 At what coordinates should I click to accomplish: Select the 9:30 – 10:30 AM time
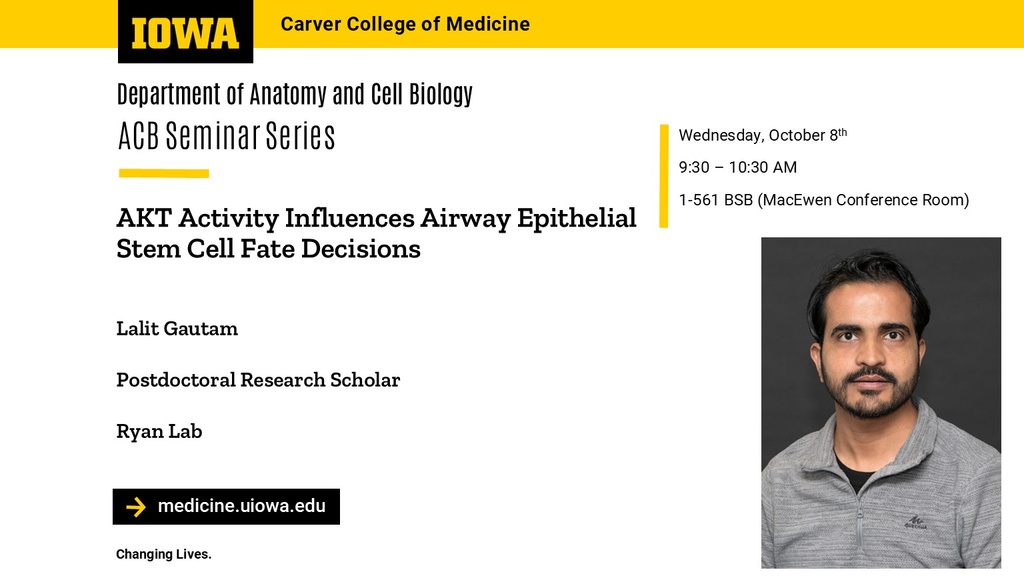(737, 167)
